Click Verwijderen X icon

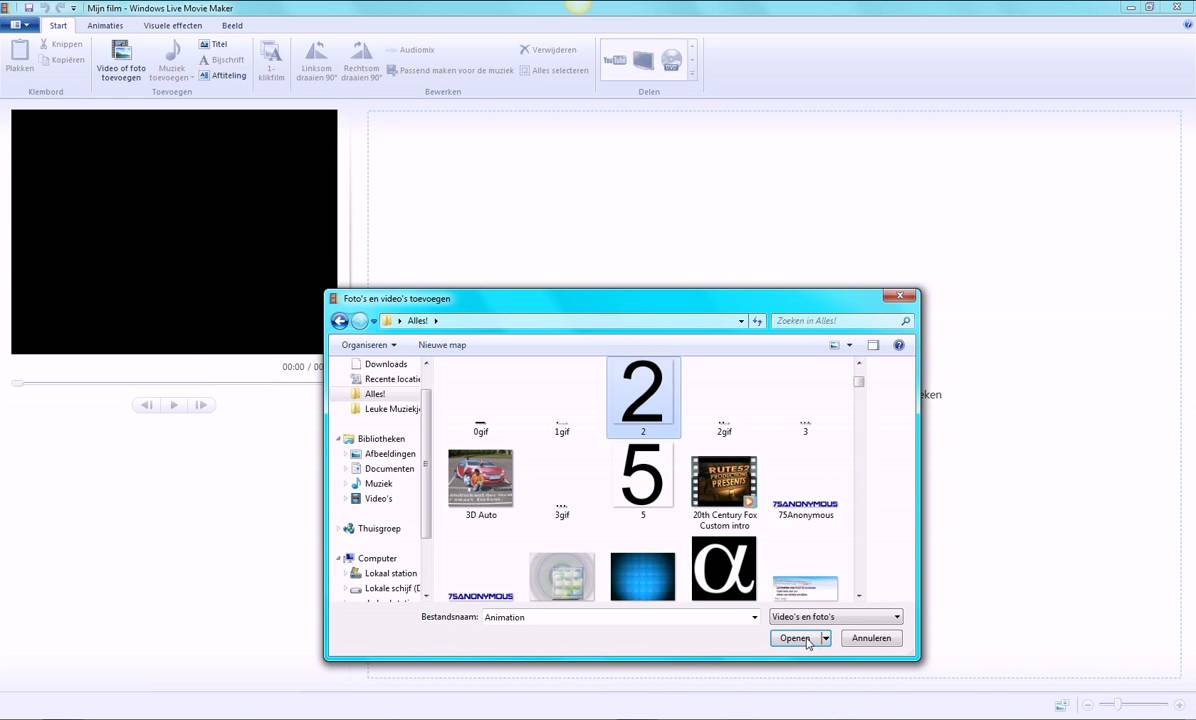[524, 50]
